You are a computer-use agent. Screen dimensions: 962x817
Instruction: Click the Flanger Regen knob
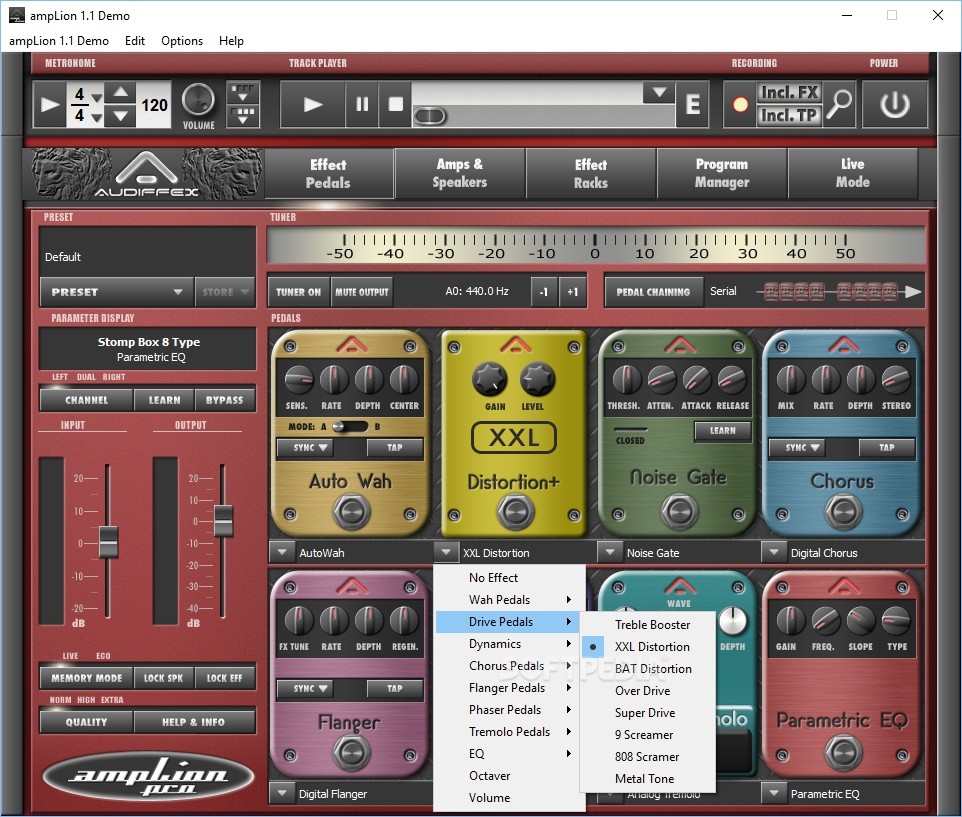404,621
